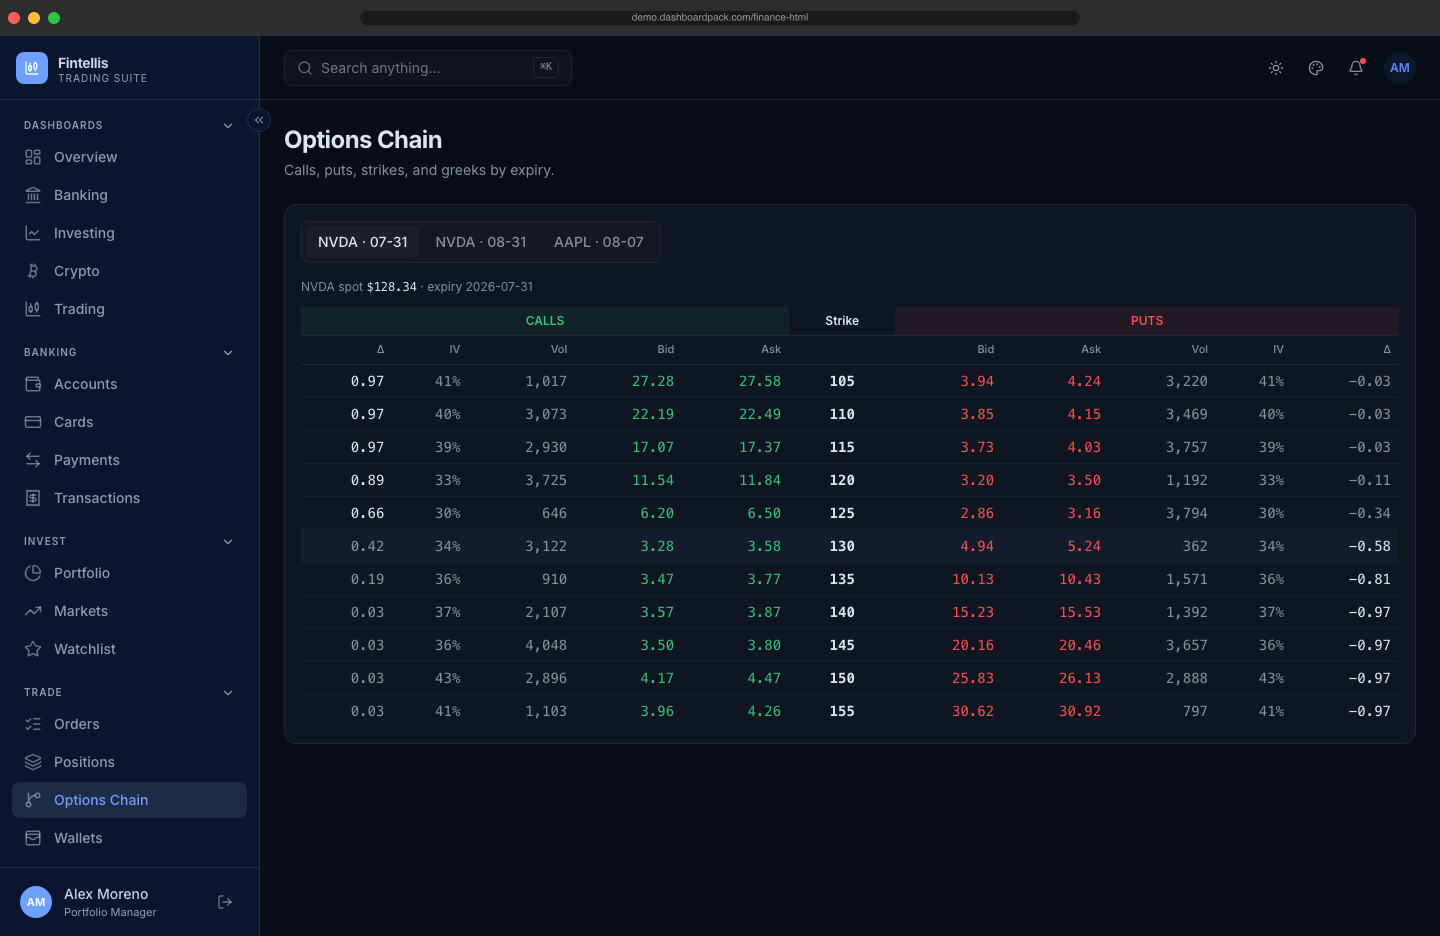Click the logout icon beside Alex Moreno
The width and height of the screenshot is (1440, 936).
pos(225,902)
